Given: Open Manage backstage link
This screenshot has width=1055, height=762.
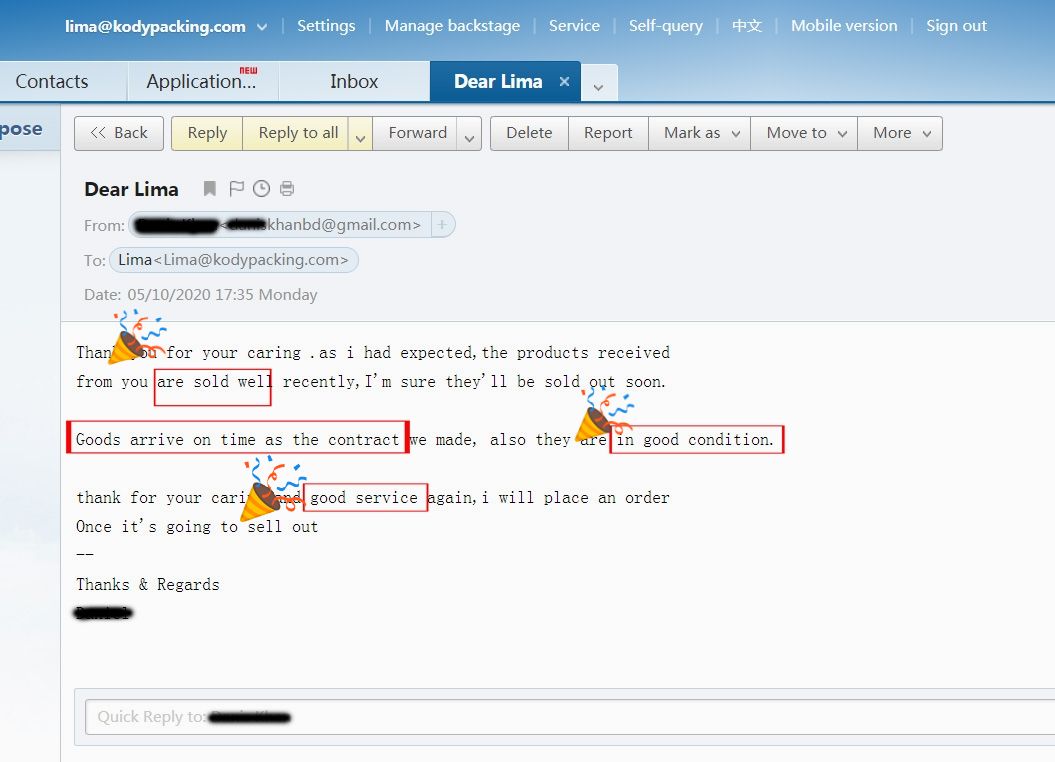Looking at the screenshot, I should 452,26.
